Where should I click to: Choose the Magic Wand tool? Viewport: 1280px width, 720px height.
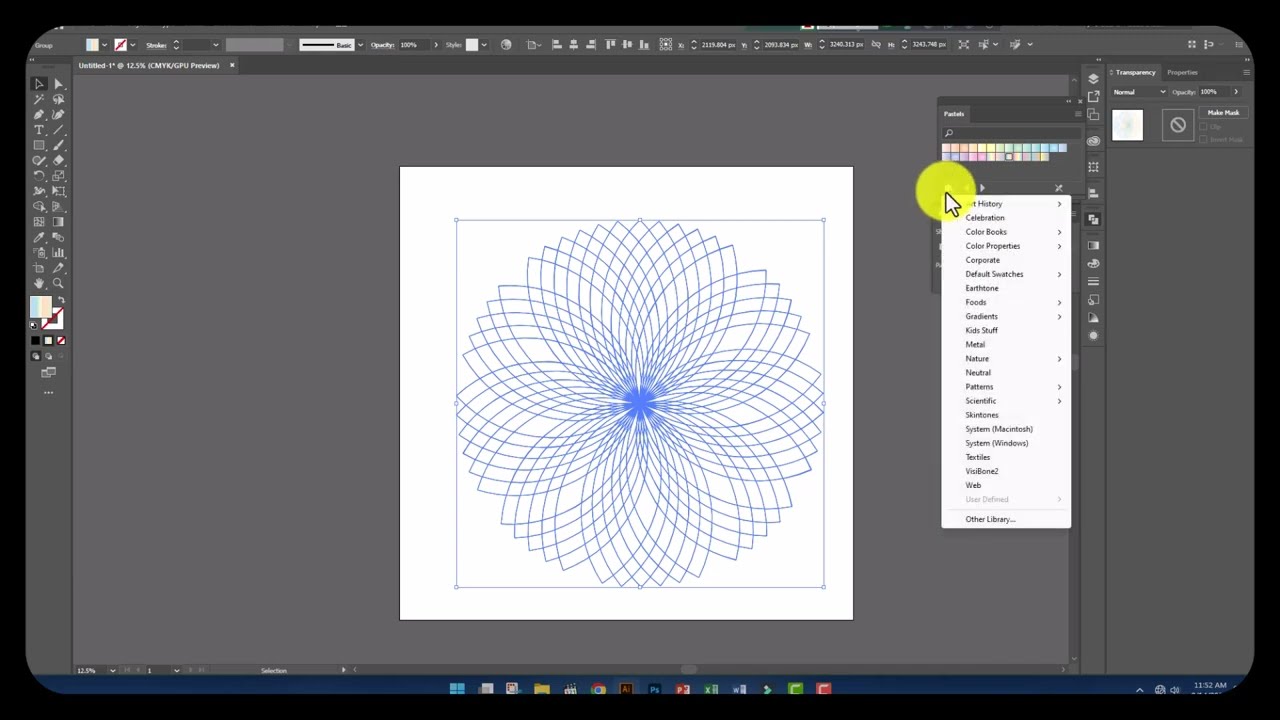(39, 100)
